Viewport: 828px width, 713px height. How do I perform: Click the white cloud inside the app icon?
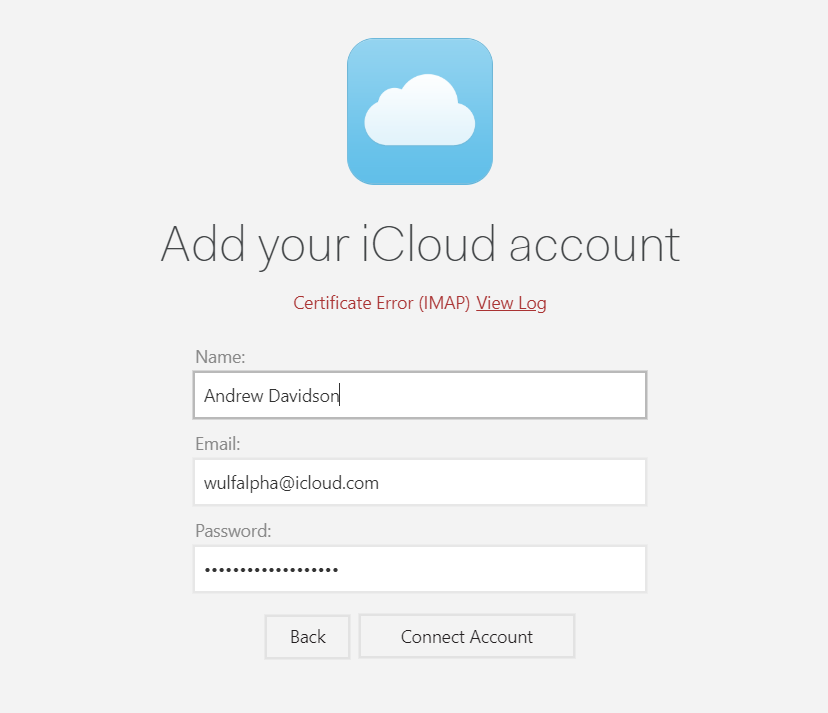[x=419, y=112]
